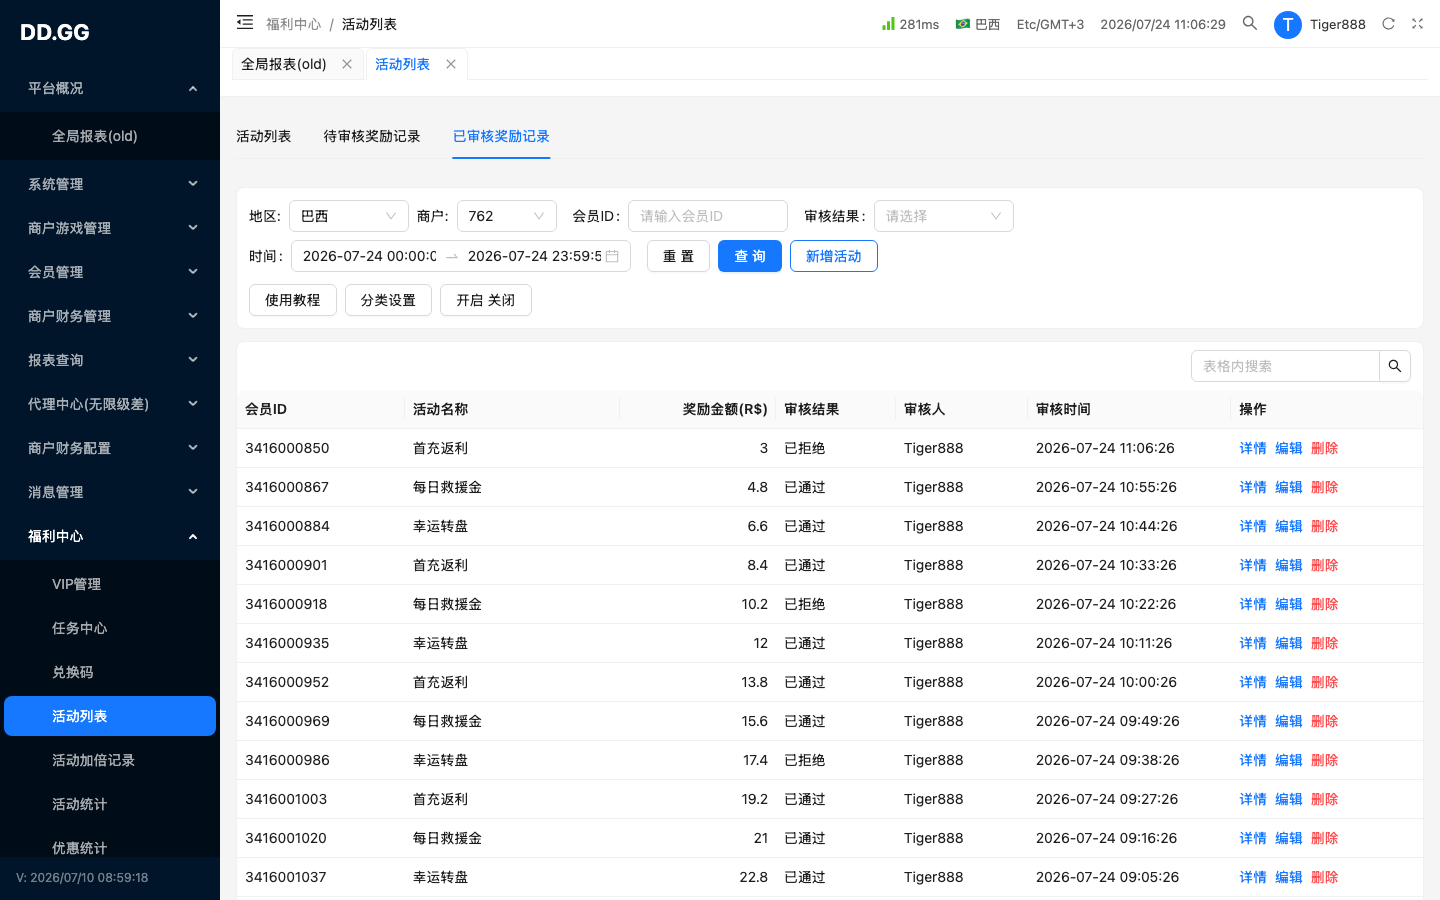Image resolution: width=1440 pixels, height=900 pixels.
Task: Open 详情 for member 3416000901
Action: 1253,565
